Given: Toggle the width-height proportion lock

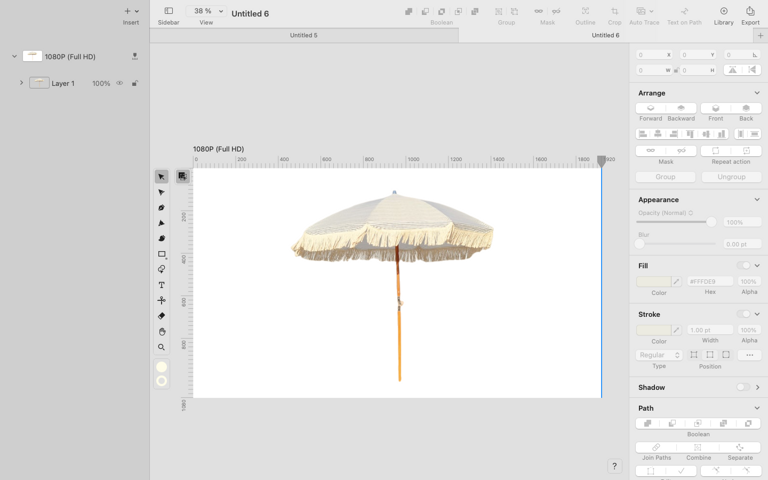Looking at the screenshot, I should (676, 70).
